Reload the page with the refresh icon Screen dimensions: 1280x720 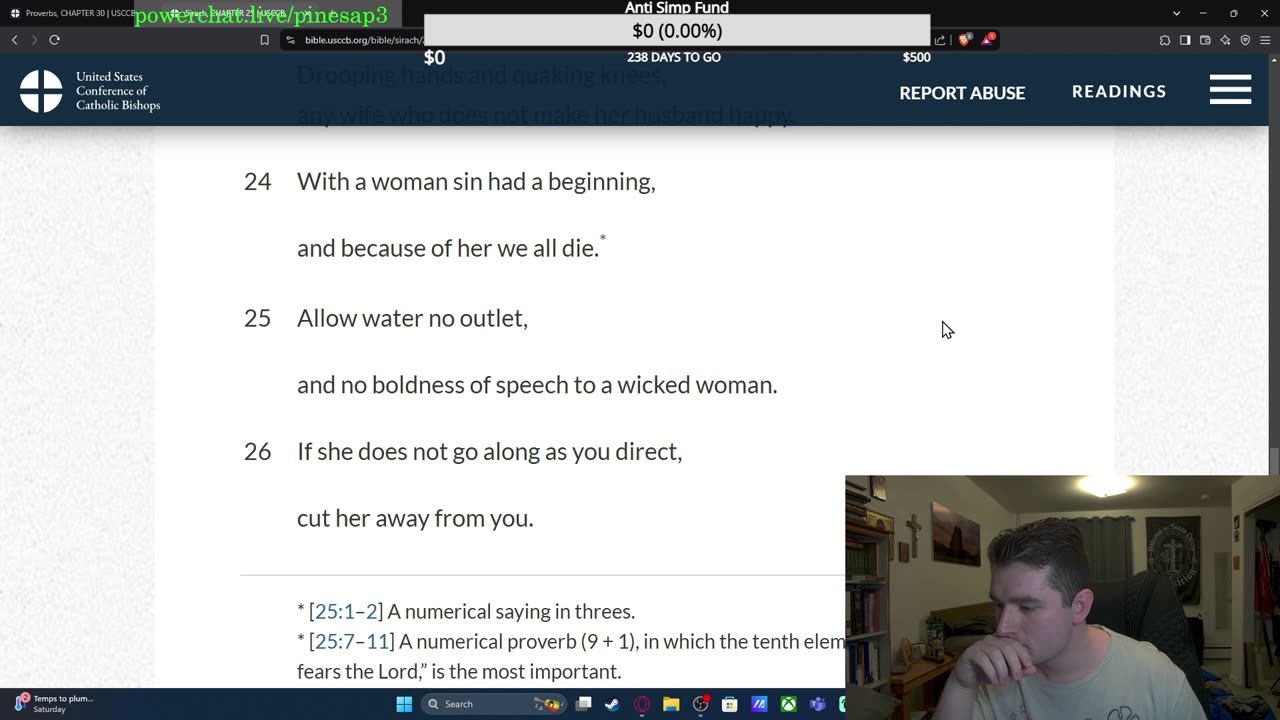(54, 40)
